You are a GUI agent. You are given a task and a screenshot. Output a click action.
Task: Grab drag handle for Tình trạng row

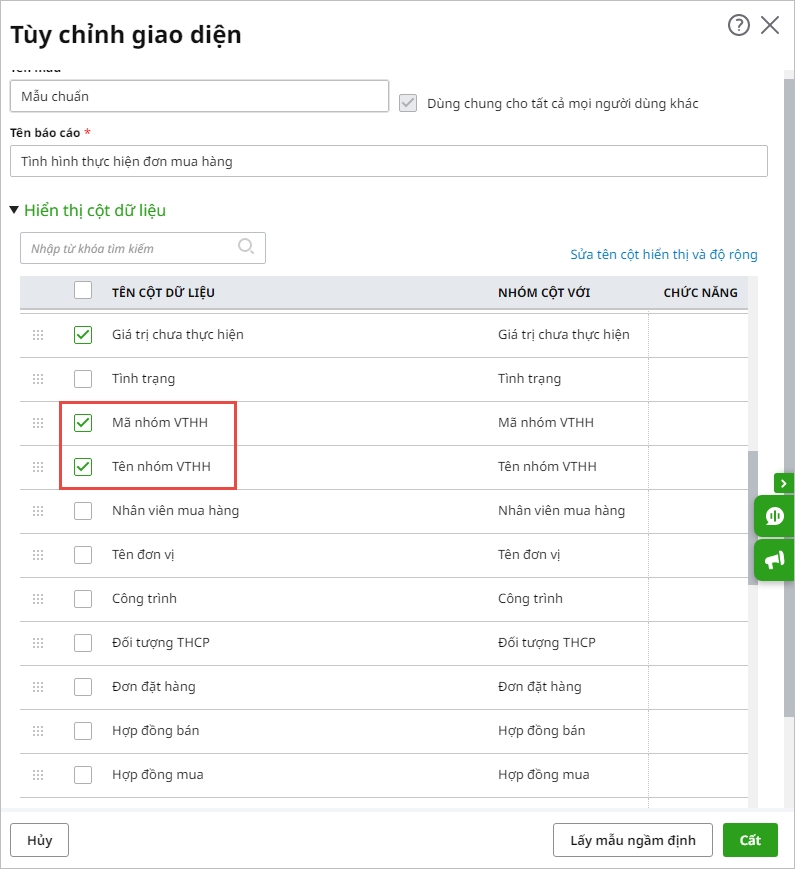(38, 379)
